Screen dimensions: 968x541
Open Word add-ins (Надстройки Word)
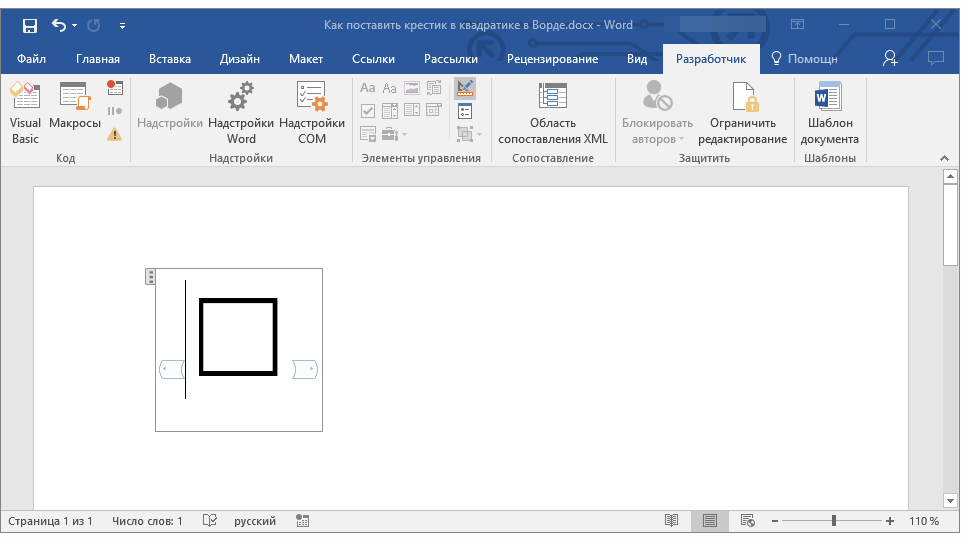241,112
